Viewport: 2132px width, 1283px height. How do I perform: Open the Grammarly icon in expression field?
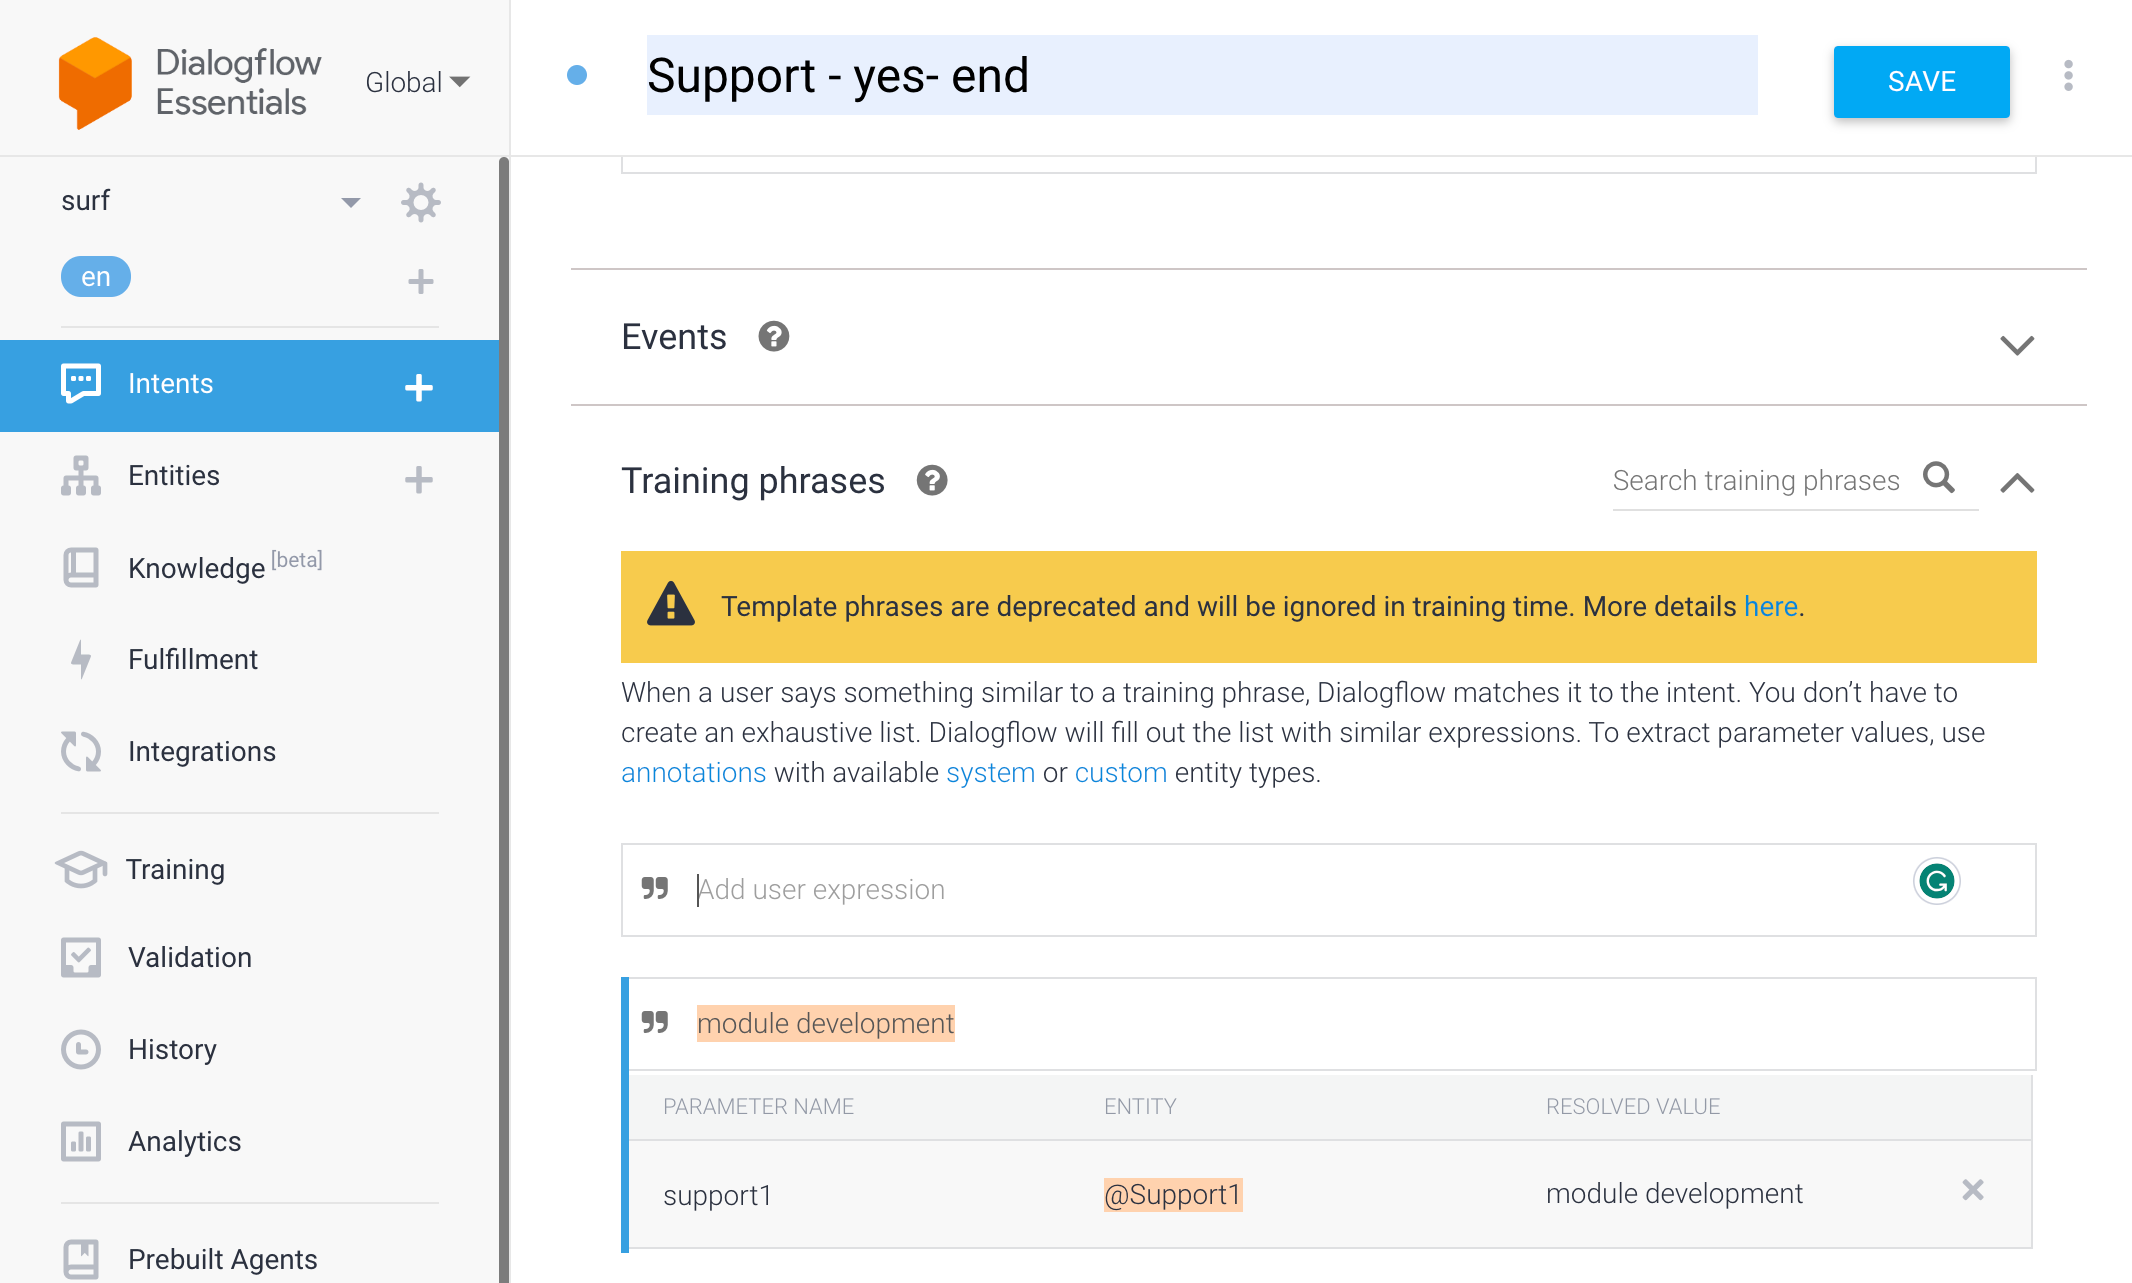point(1937,882)
